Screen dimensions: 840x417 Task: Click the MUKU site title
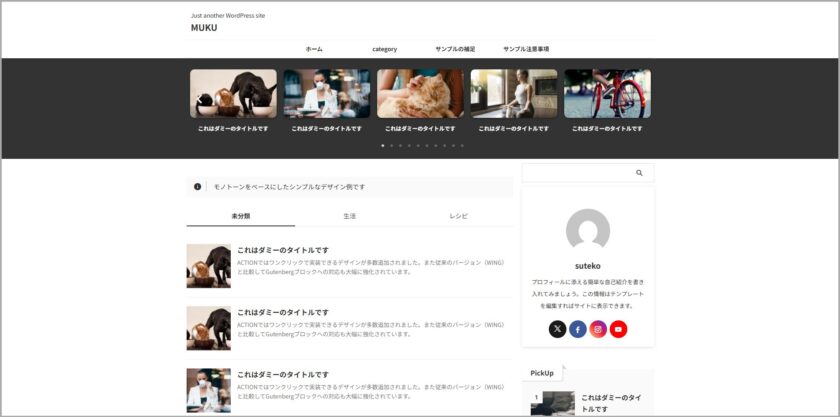204,28
